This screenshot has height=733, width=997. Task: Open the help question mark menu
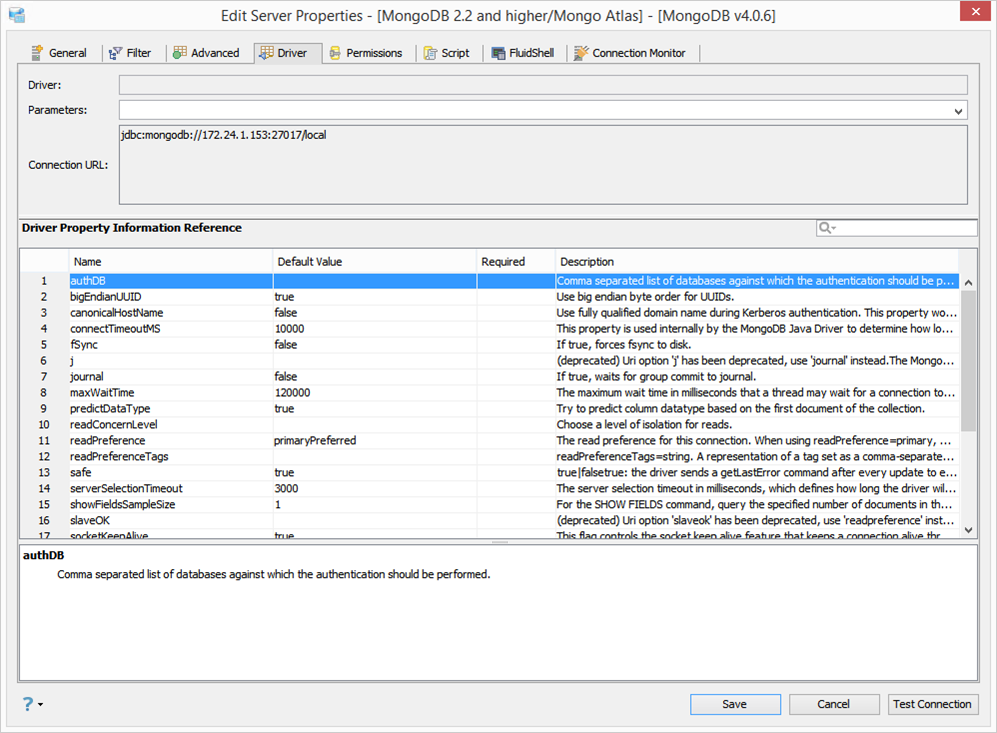(32, 704)
